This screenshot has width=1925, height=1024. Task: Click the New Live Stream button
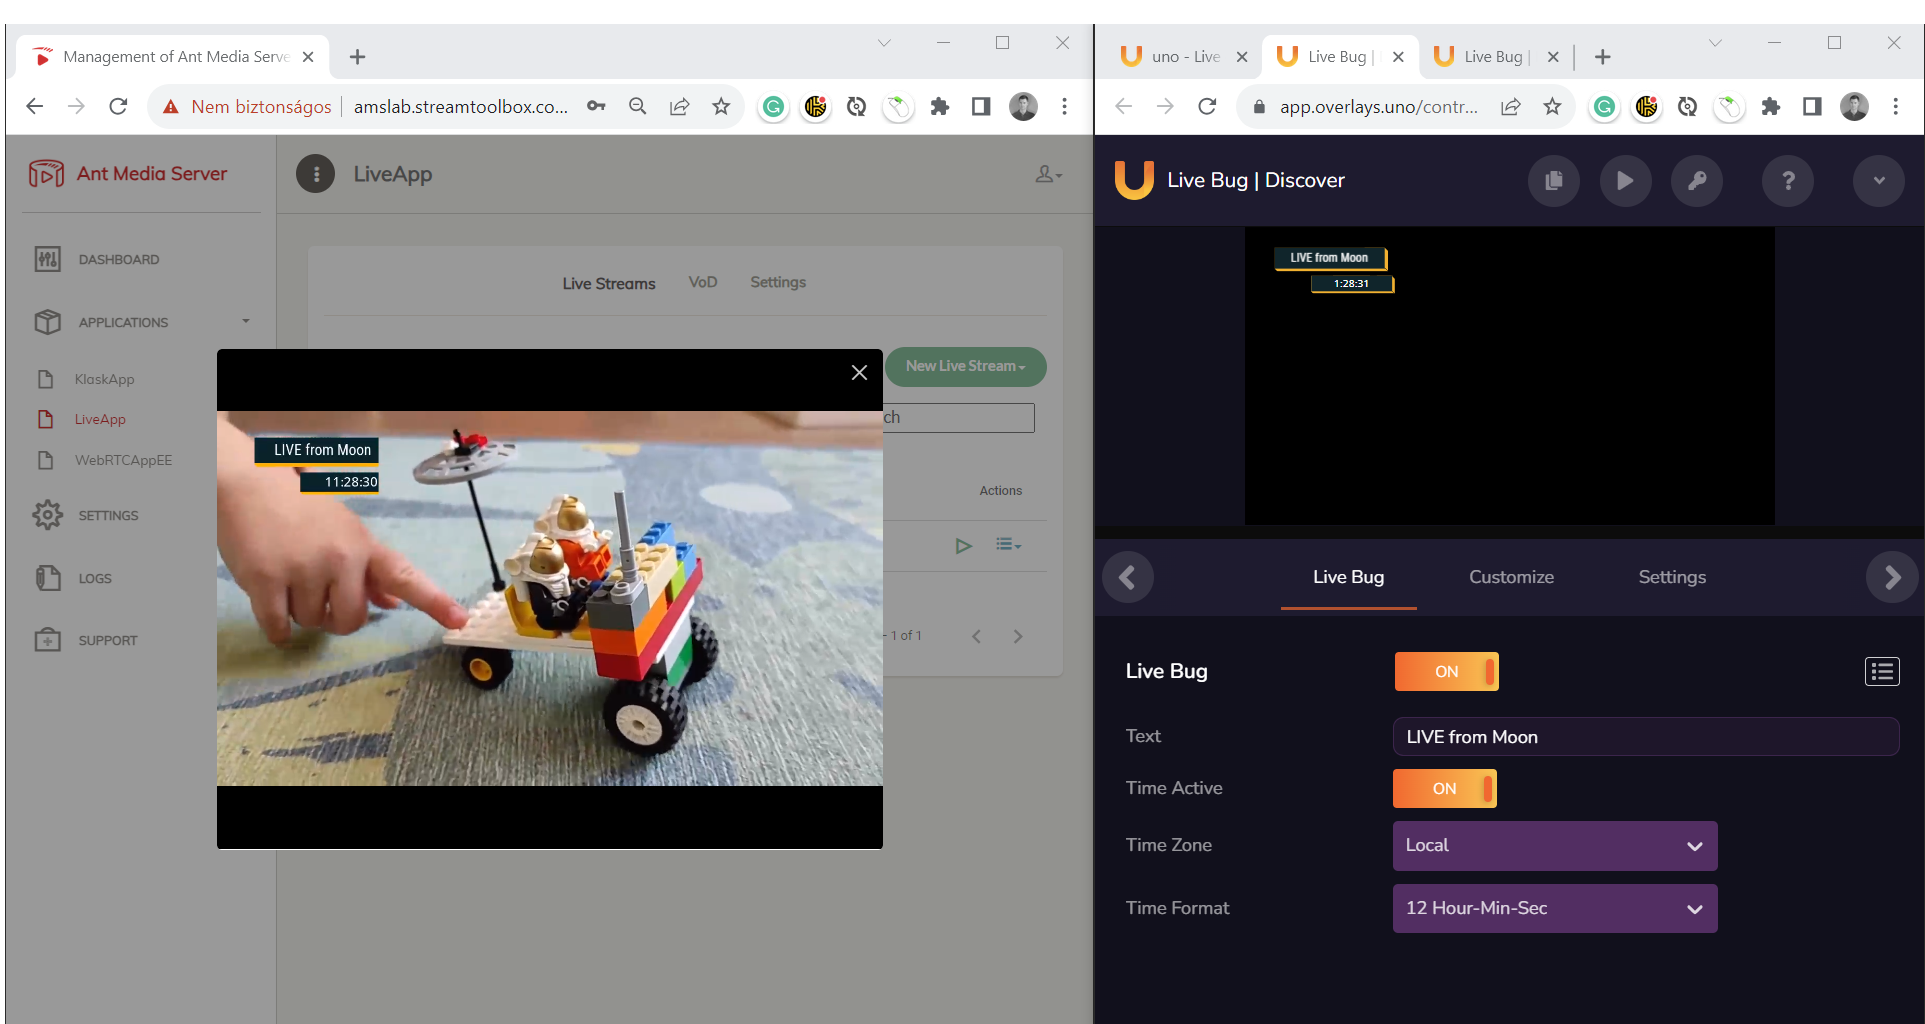[965, 367]
